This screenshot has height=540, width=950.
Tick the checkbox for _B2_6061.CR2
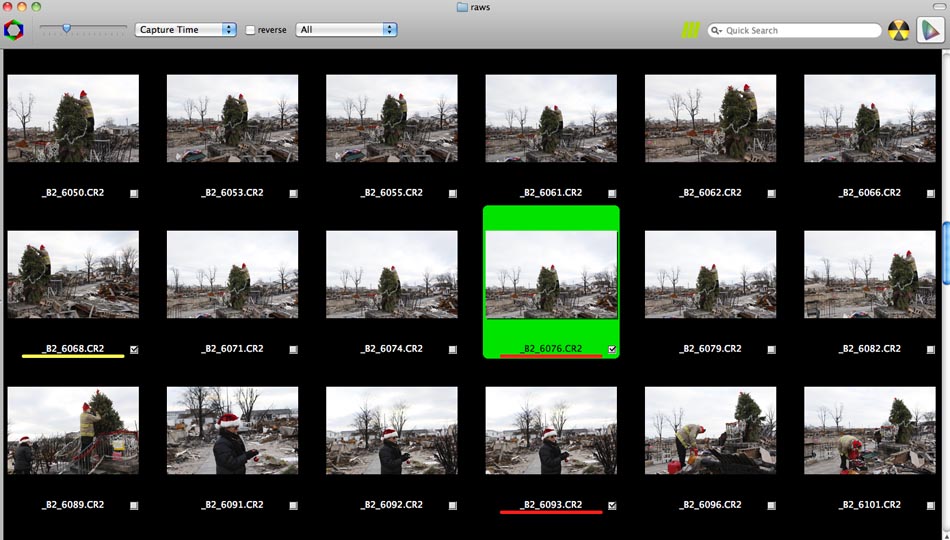[x=612, y=193]
